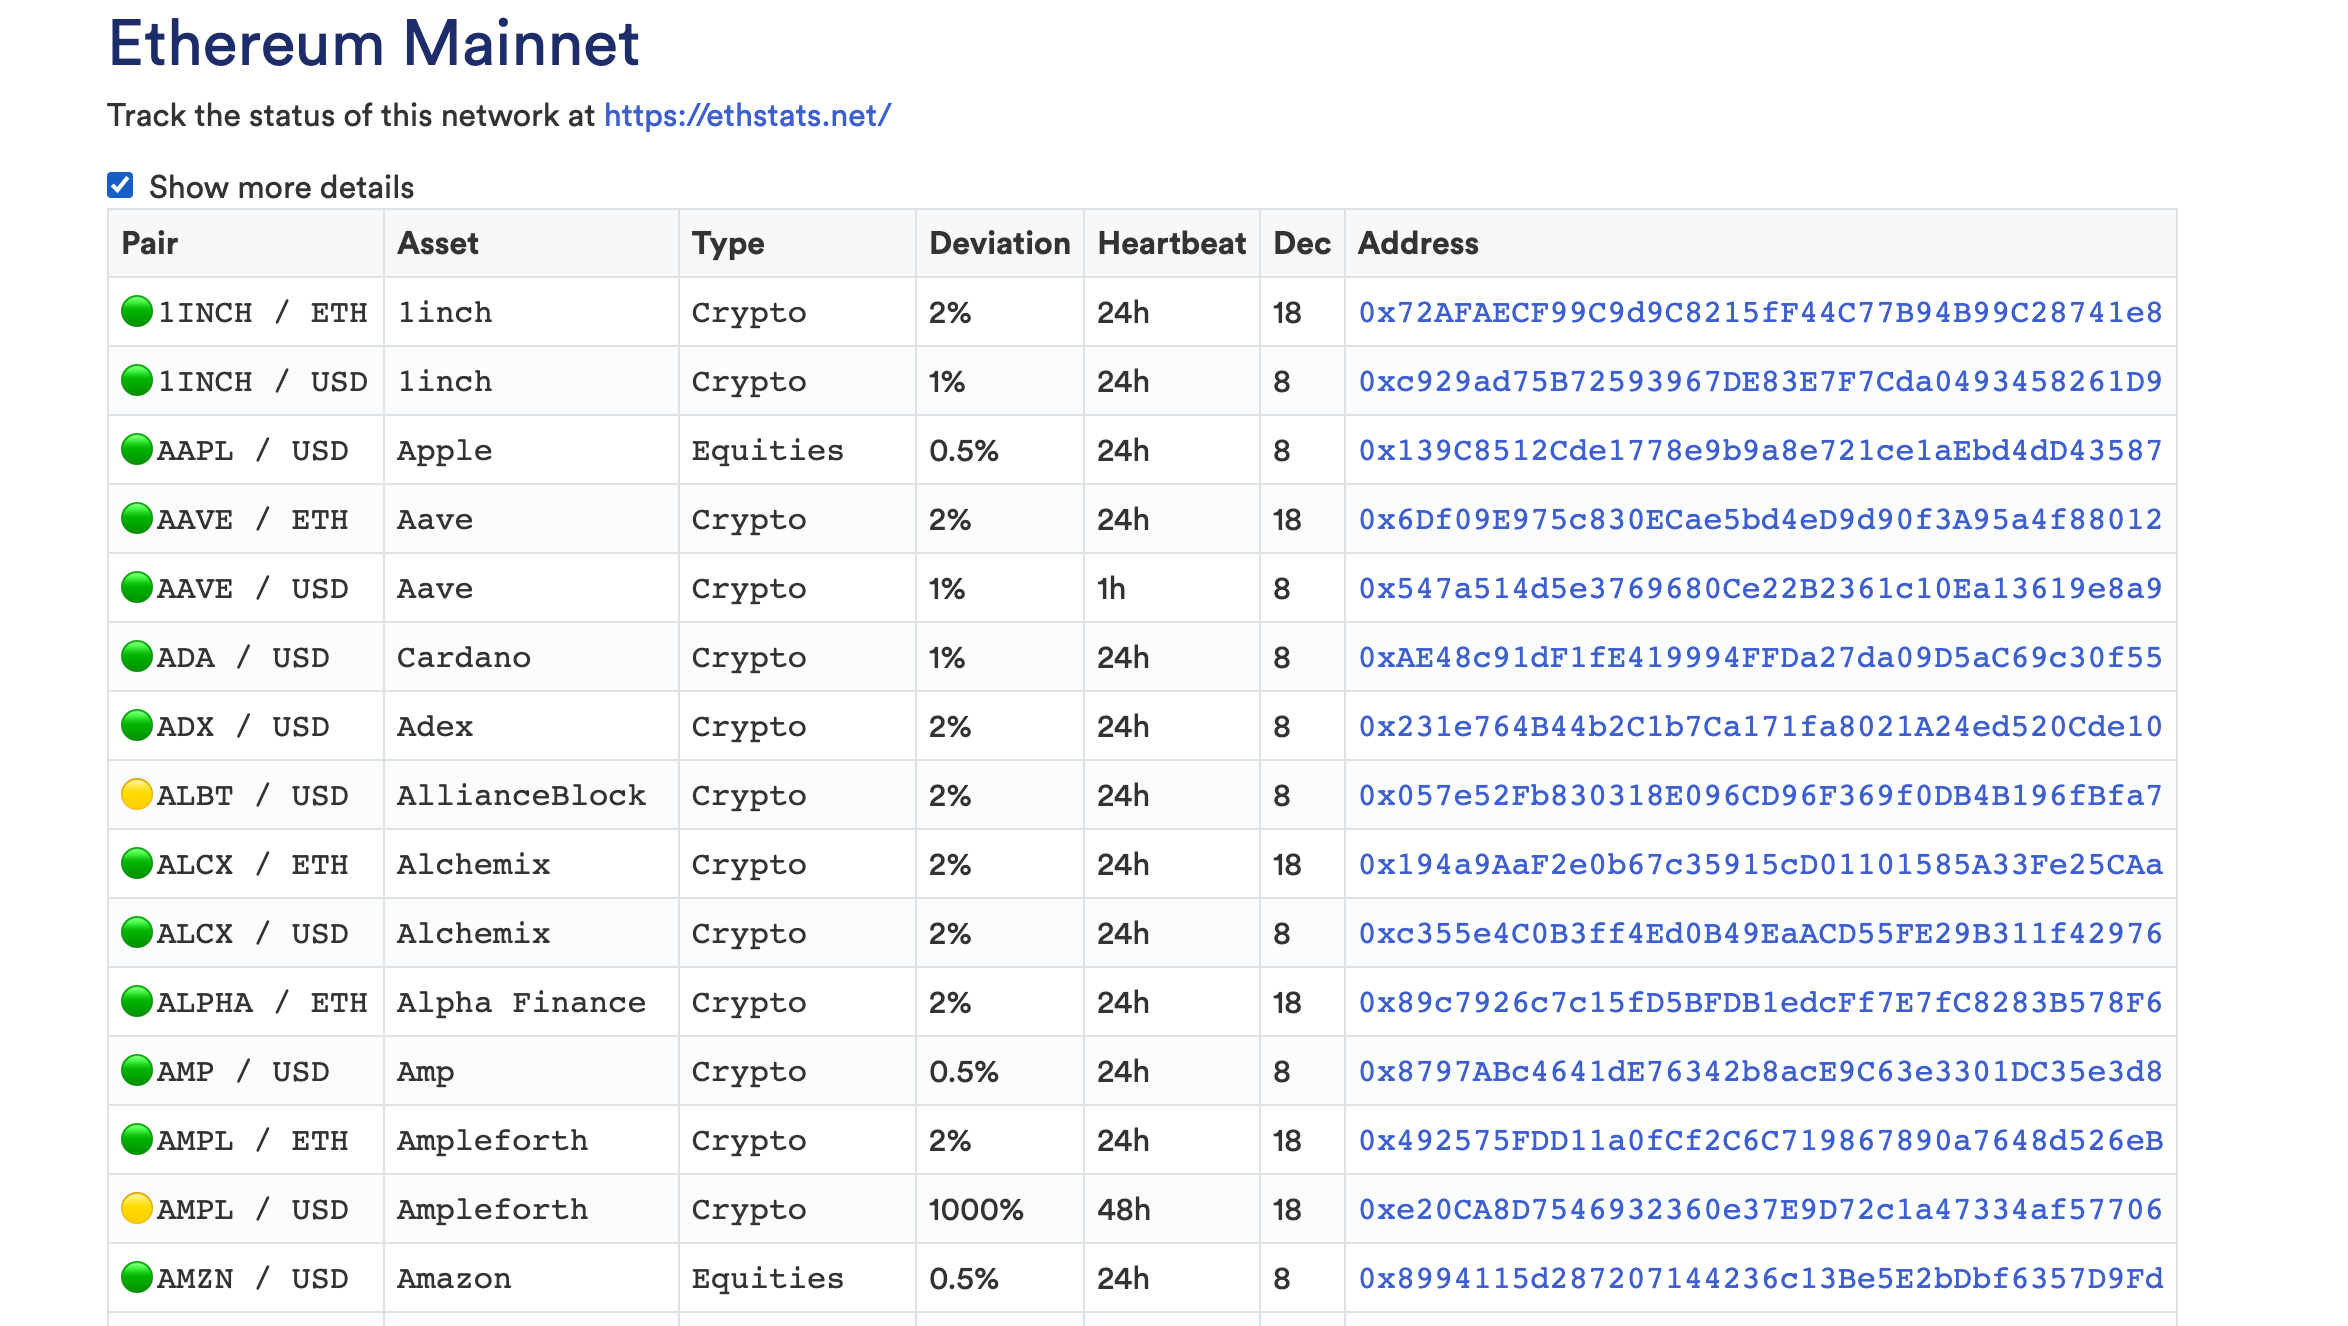Click the green status dot for ALPHA / ETH
The width and height of the screenshot is (2348, 1326).
point(137,1002)
